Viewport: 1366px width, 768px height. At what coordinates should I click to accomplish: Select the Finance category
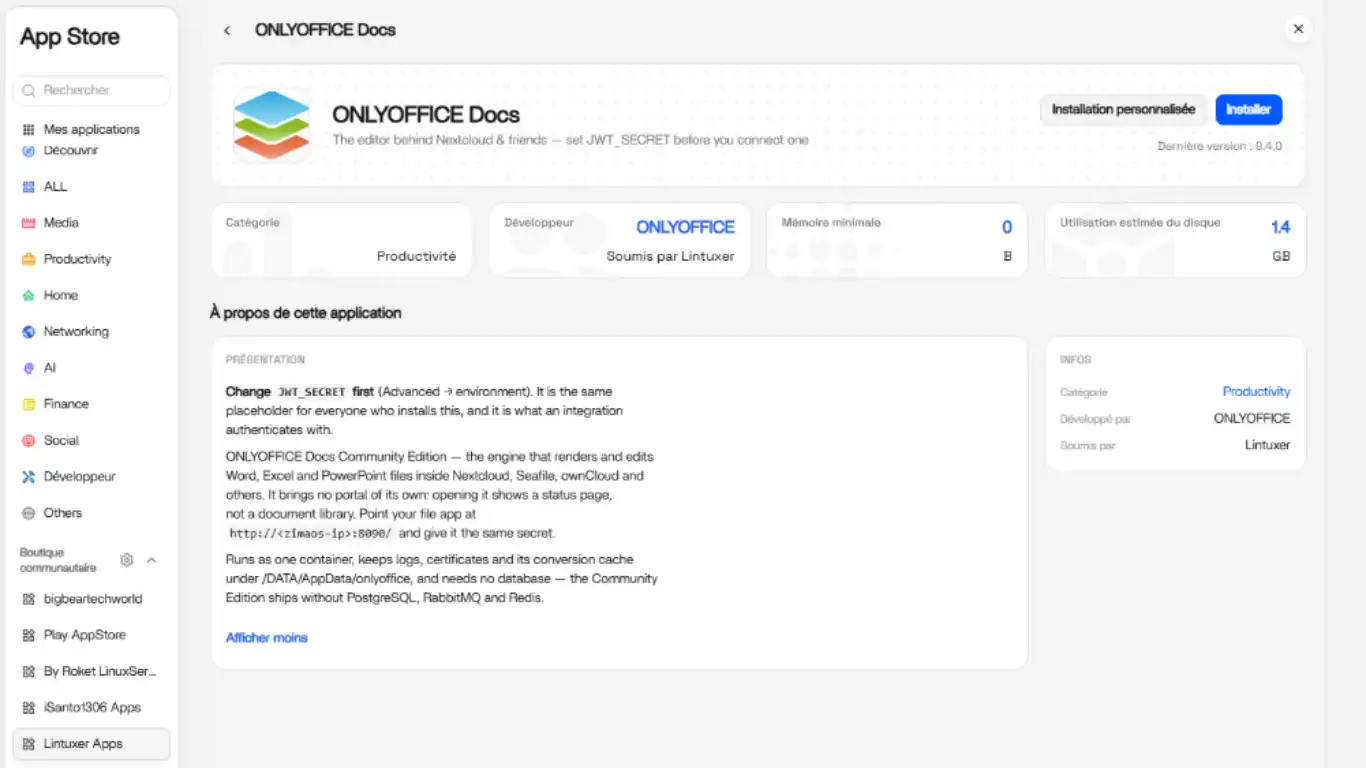pyautogui.click(x=91, y=404)
